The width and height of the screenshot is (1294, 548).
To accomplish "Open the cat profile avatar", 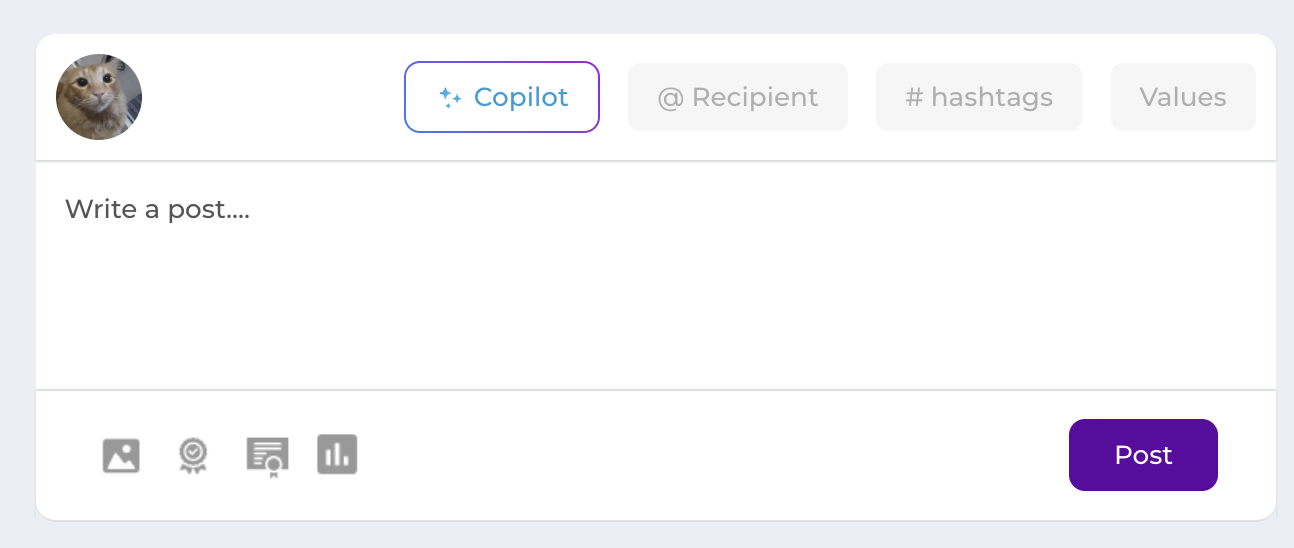I will click(99, 97).
